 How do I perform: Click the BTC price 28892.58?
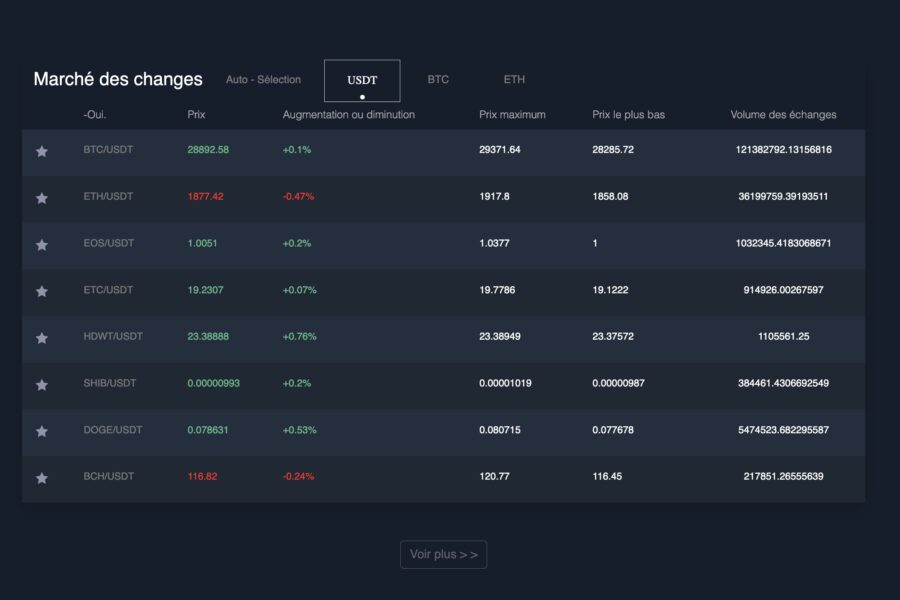point(208,149)
